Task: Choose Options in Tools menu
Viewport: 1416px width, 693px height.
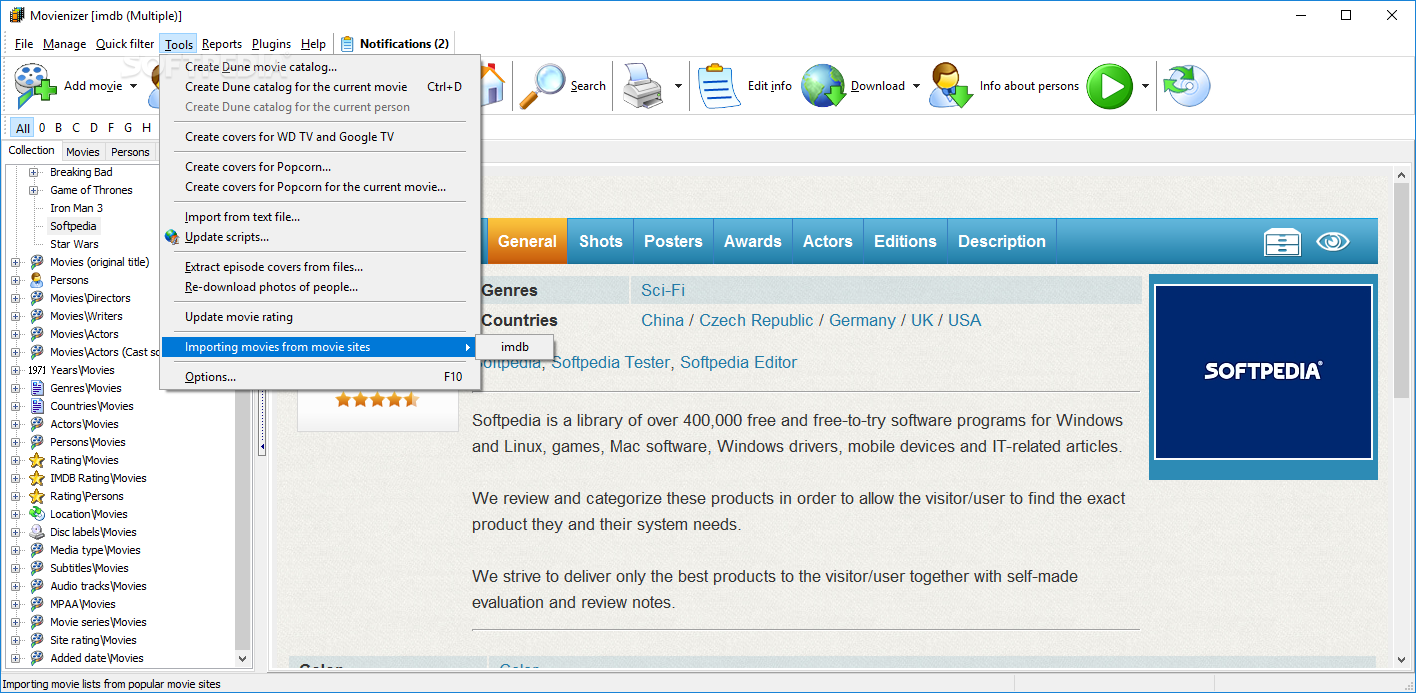Action: click(321, 377)
